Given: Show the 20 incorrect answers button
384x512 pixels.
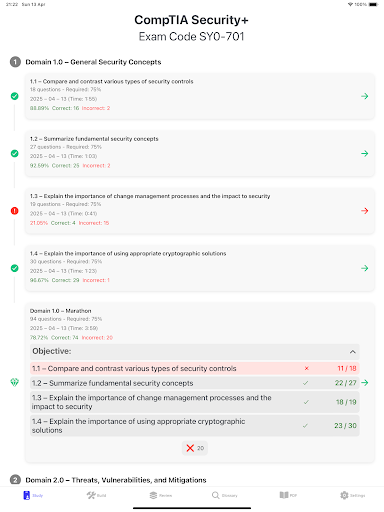Looking at the screenshot, I should click(x=195, y=448).
